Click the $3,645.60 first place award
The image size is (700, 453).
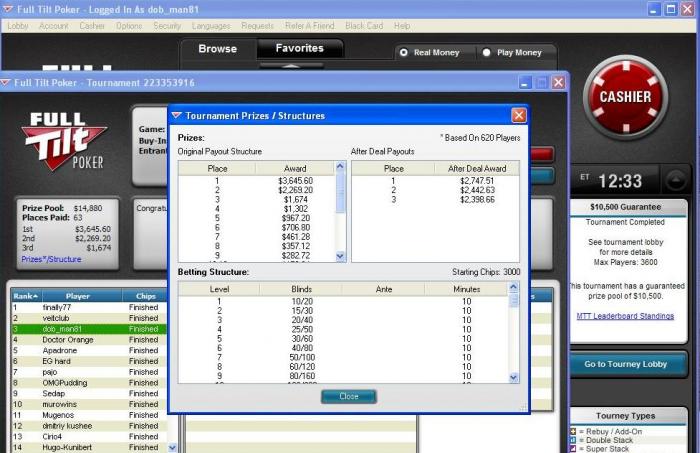click(295, 181)
